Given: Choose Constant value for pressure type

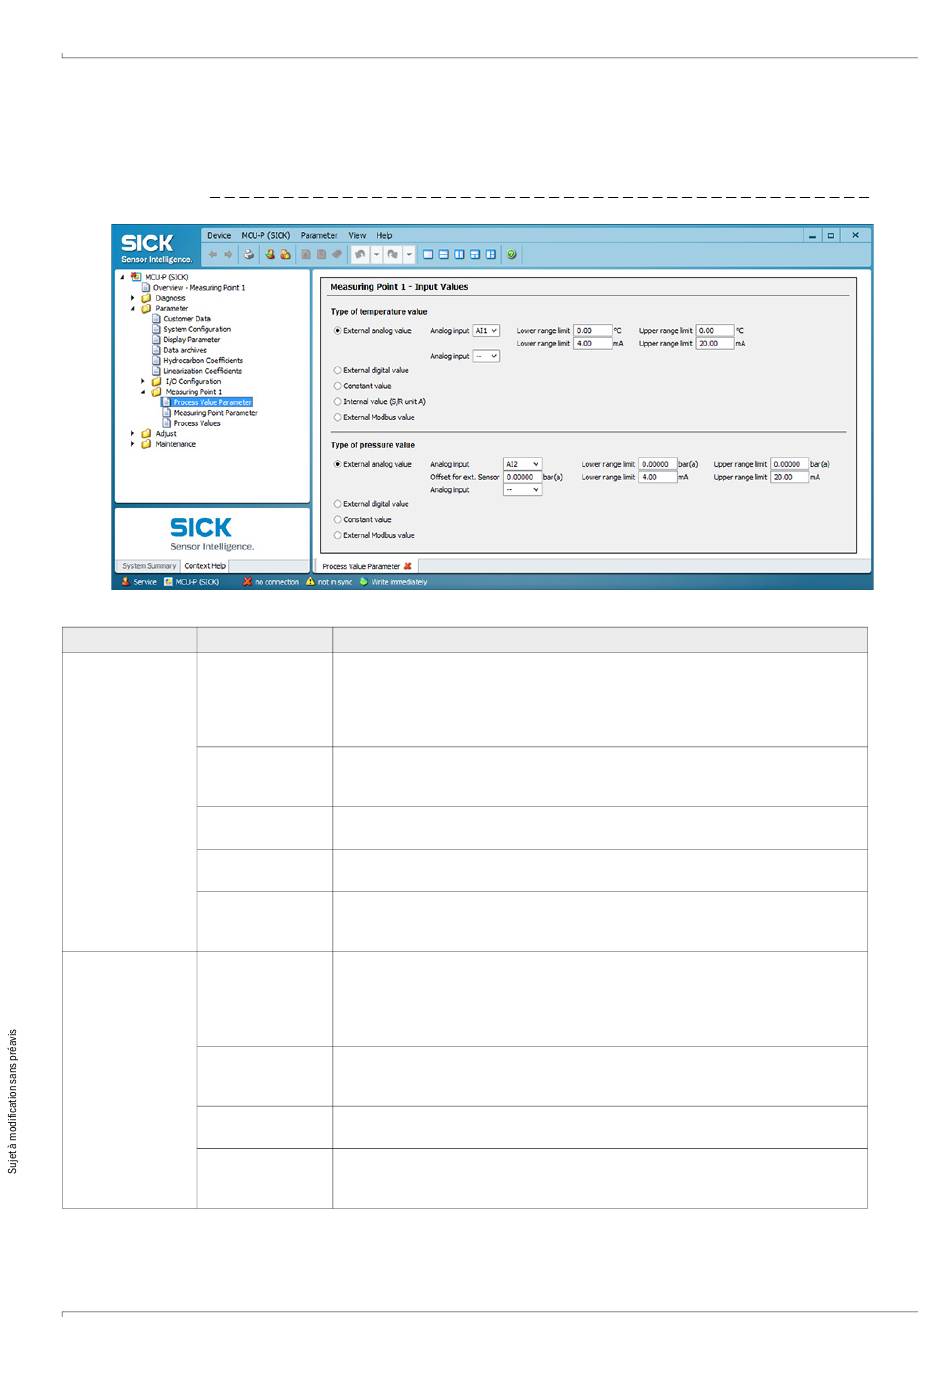Looking at the screenshot, I should (338, 520).
